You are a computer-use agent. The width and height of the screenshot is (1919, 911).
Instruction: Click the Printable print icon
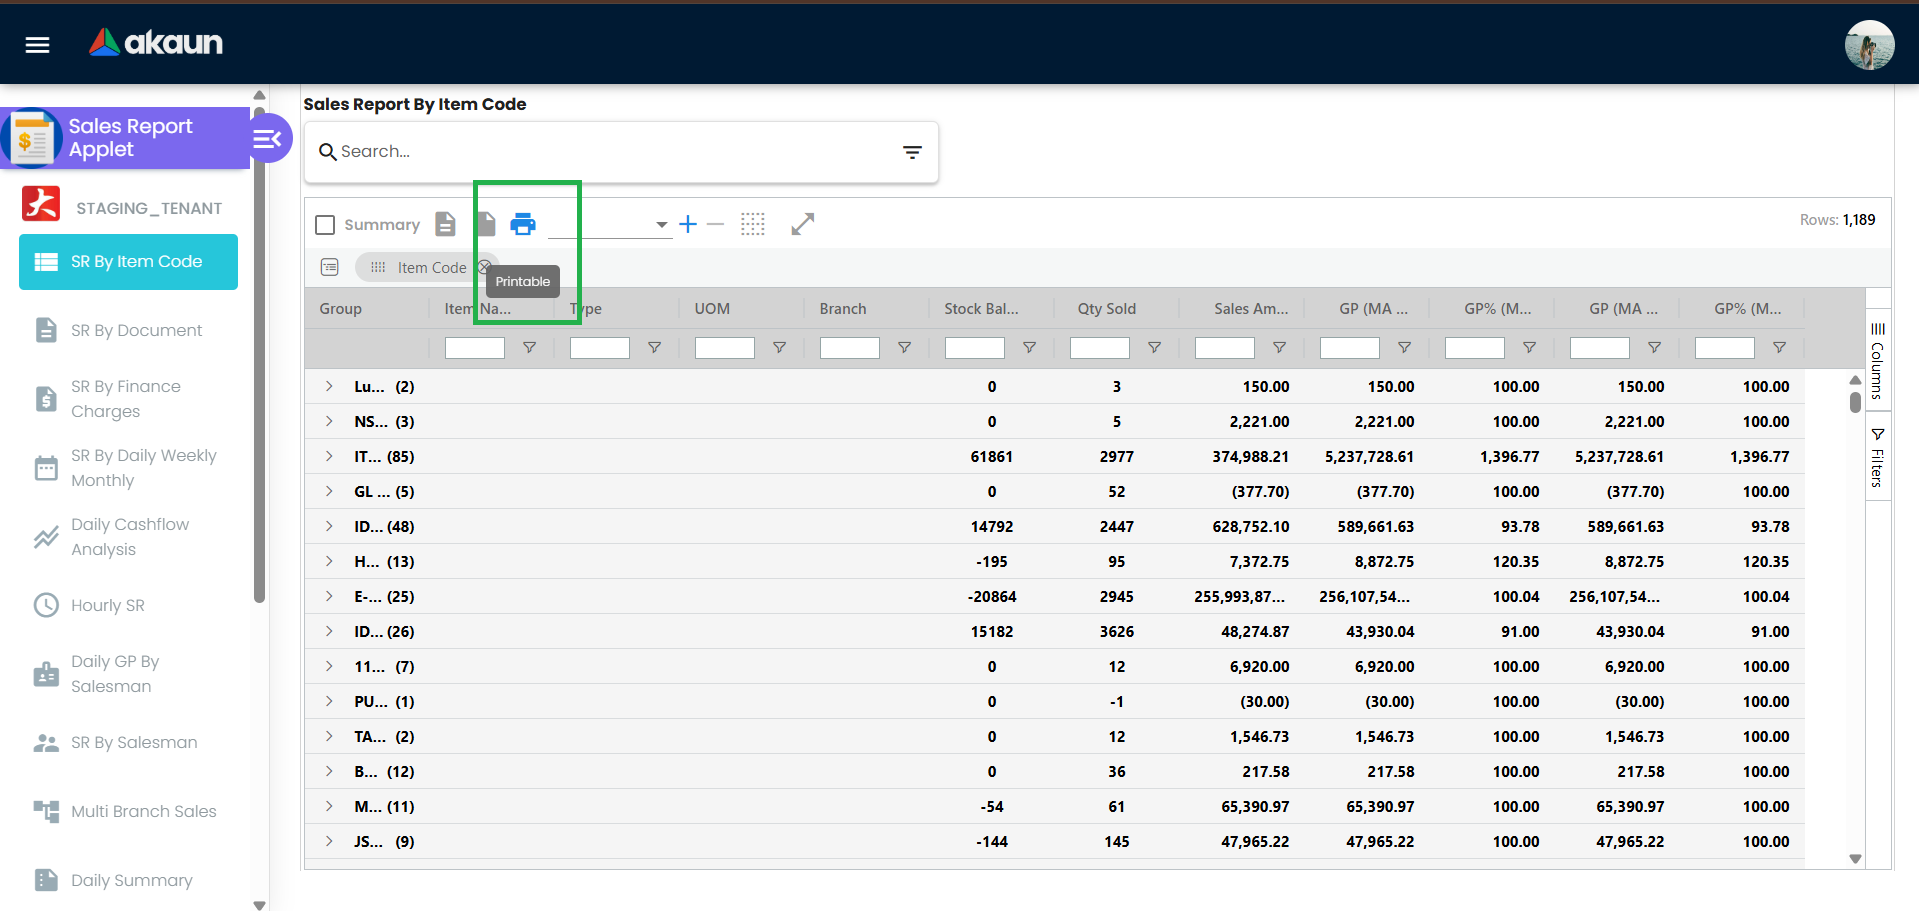[524, 224]
